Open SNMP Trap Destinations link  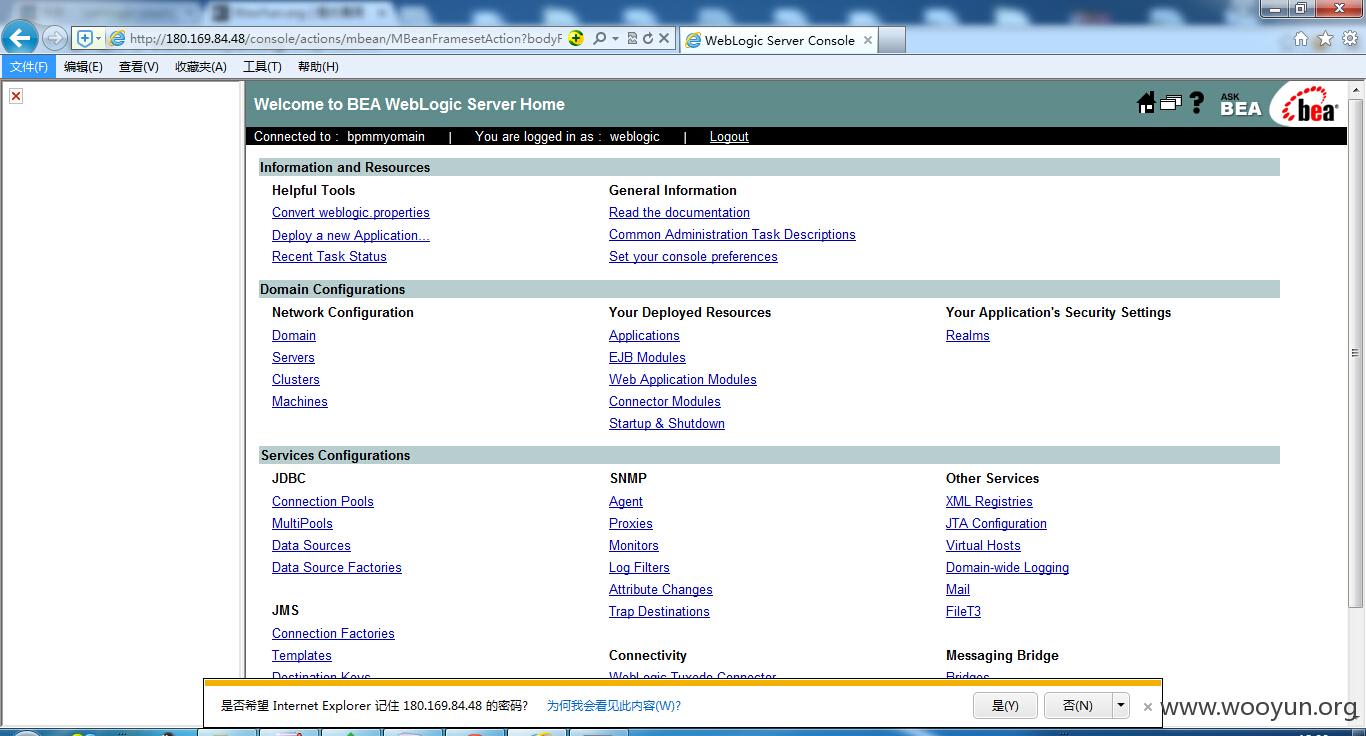(659, 612)
